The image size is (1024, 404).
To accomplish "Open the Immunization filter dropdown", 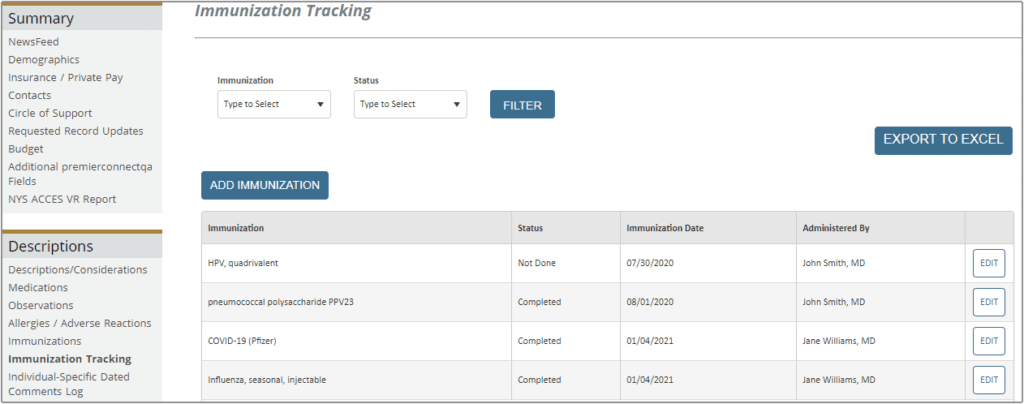I will (274, 104).
